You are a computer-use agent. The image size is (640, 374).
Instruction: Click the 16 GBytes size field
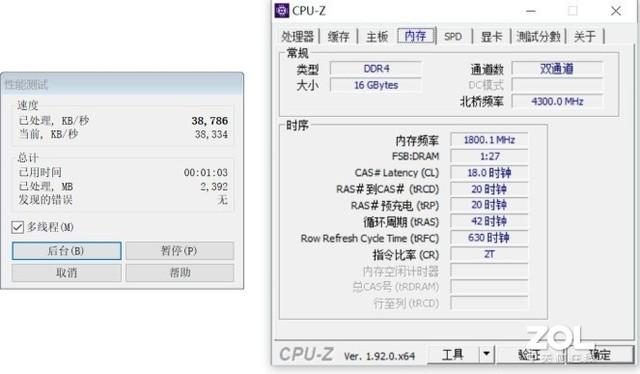pos(376,85)
